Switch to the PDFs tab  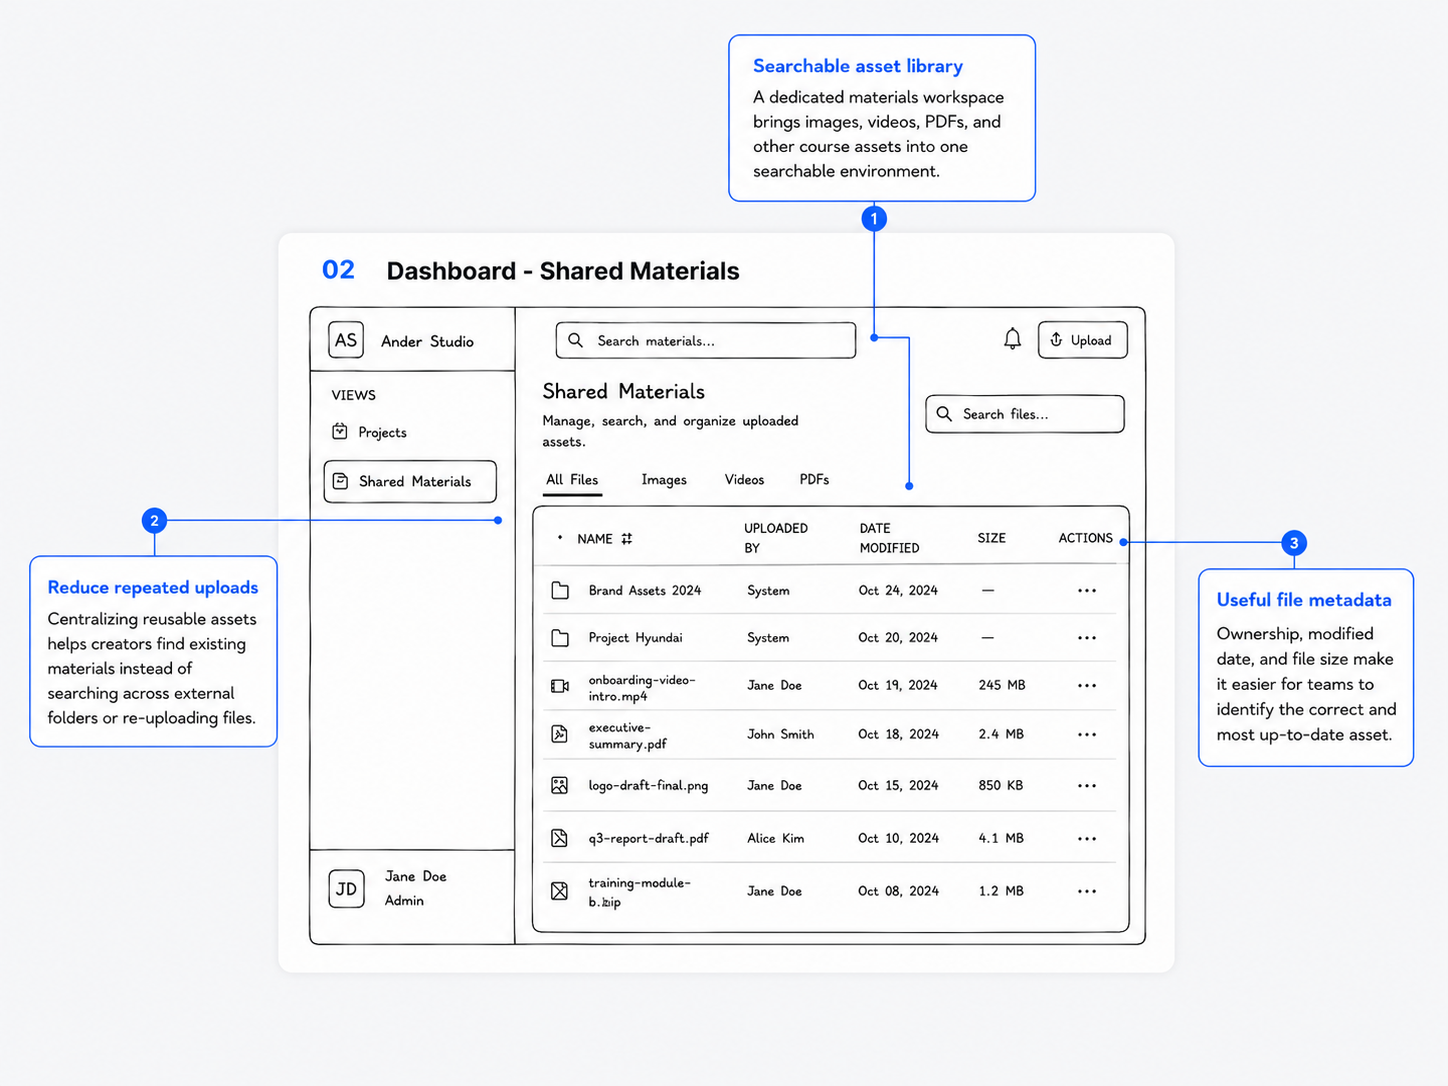tap(814, 480)
